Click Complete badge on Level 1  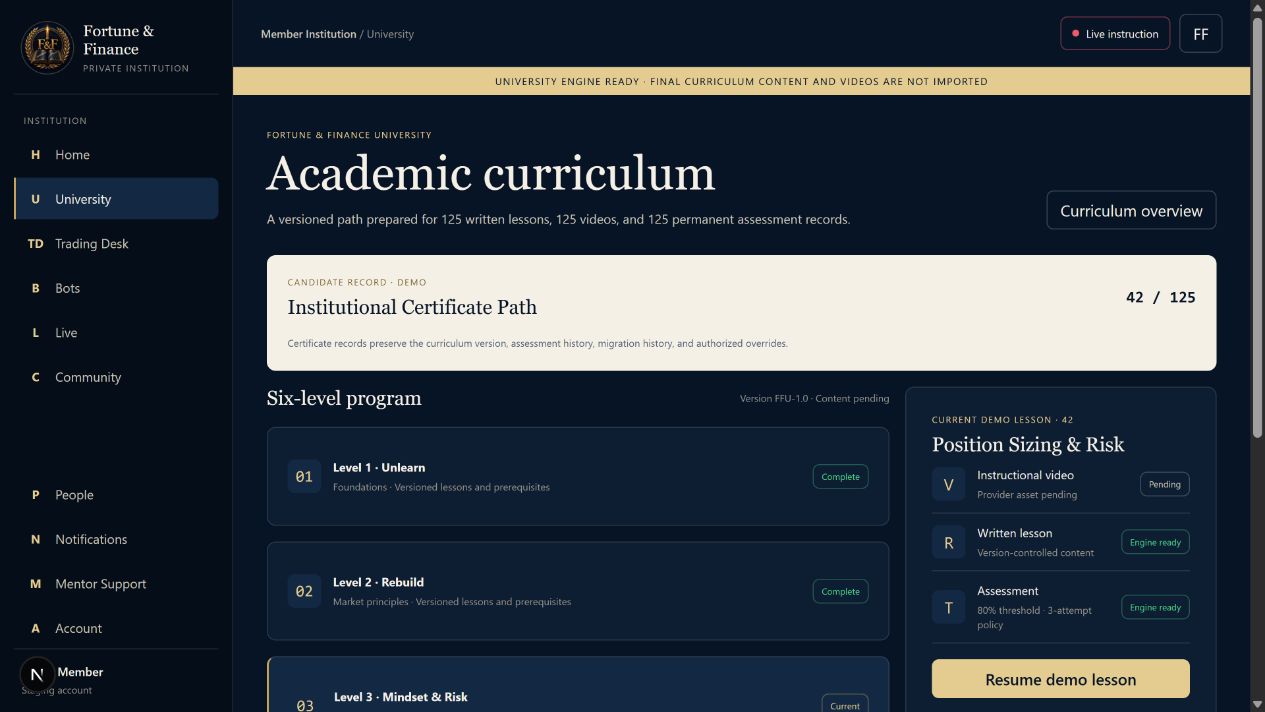(840, 477)
